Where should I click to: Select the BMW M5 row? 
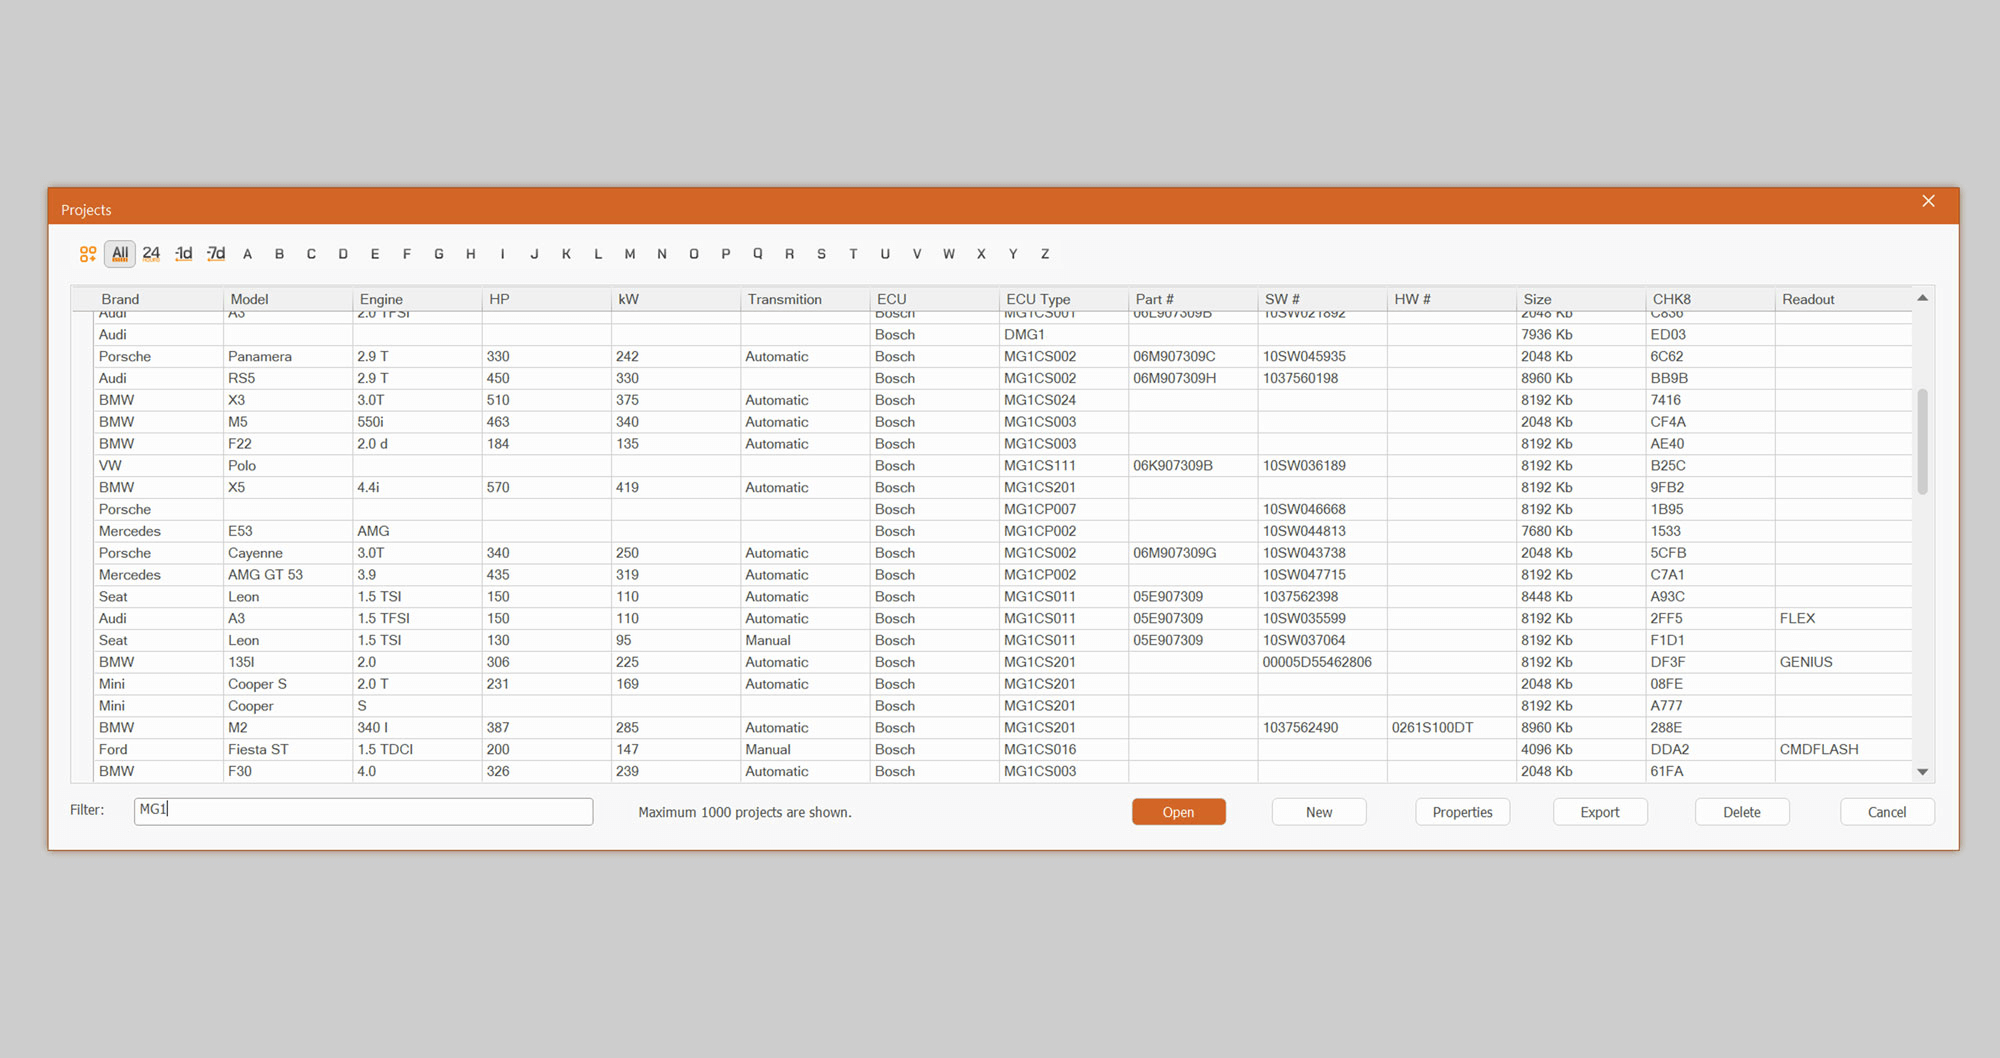[x=1003, y=422]
